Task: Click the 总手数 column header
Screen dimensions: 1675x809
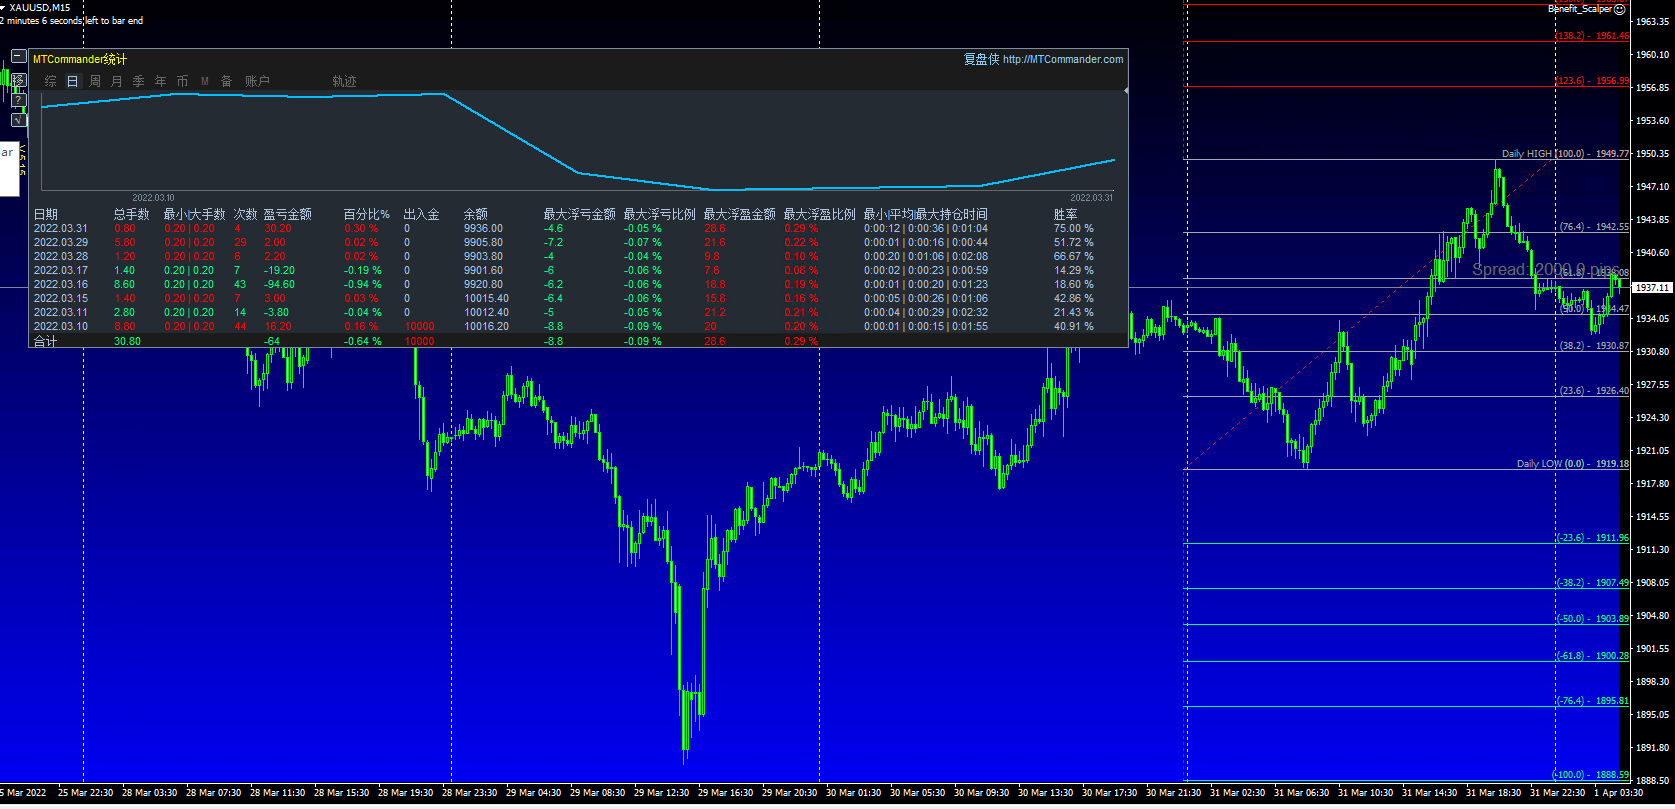Action: point(132,214)
